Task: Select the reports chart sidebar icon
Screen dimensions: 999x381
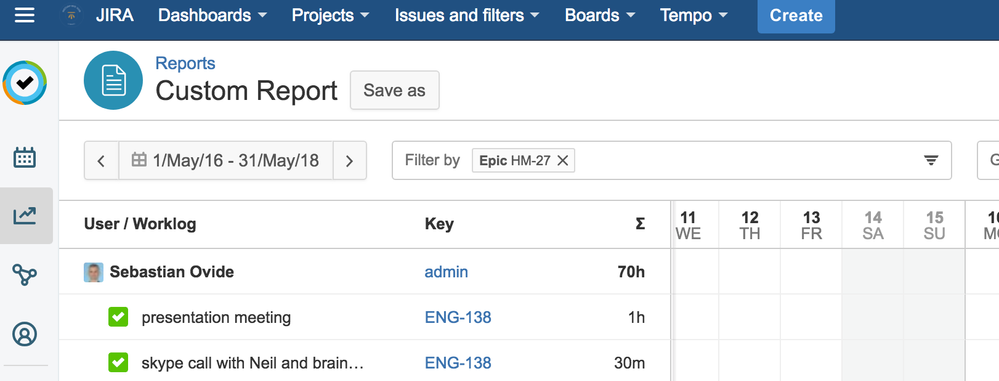Action: pyautogui.click(x=25, y=216)
